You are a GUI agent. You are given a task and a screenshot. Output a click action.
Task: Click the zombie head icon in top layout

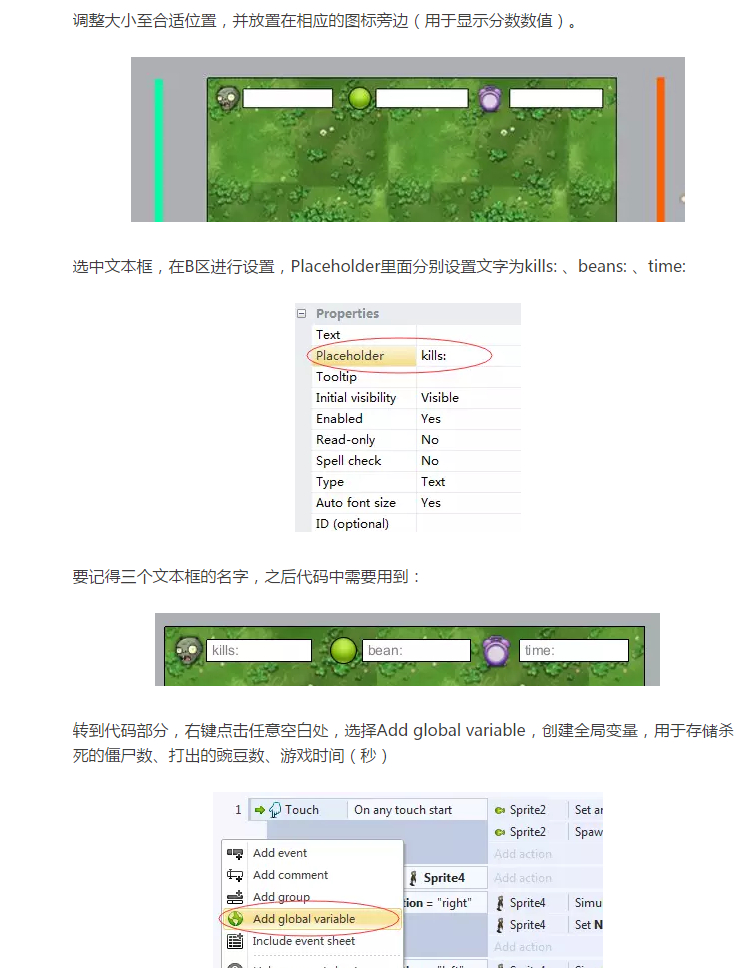pos(228,98)
